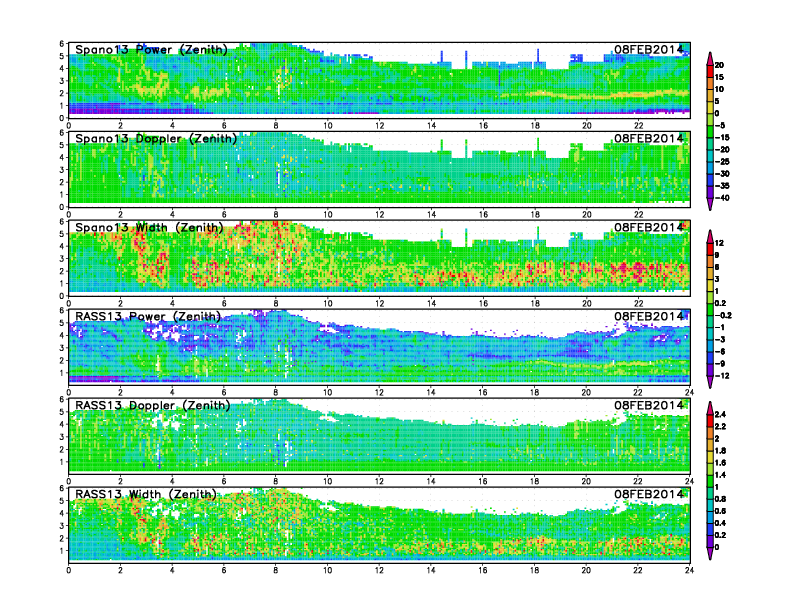This screenshot has width=792, height=612.
Task: Click the '2.4' label on the bottom colorbar
Action: tap(720, 414)
